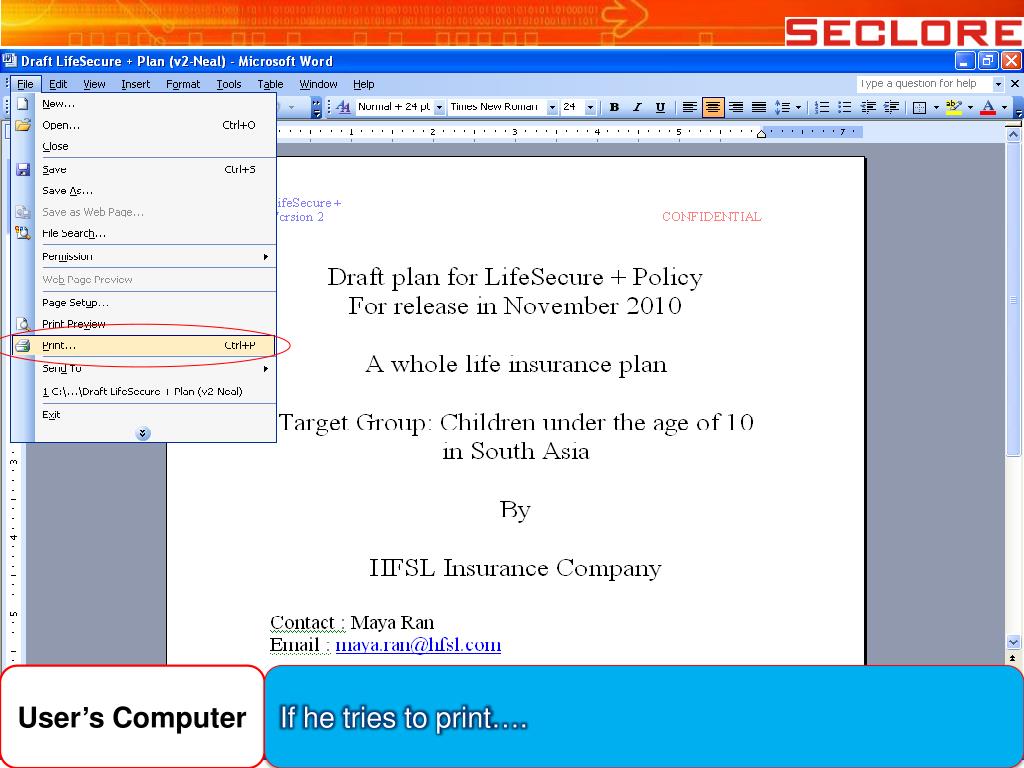Open the Help menu
This screenshot has height=768, width=1024.
pos(364,84)
